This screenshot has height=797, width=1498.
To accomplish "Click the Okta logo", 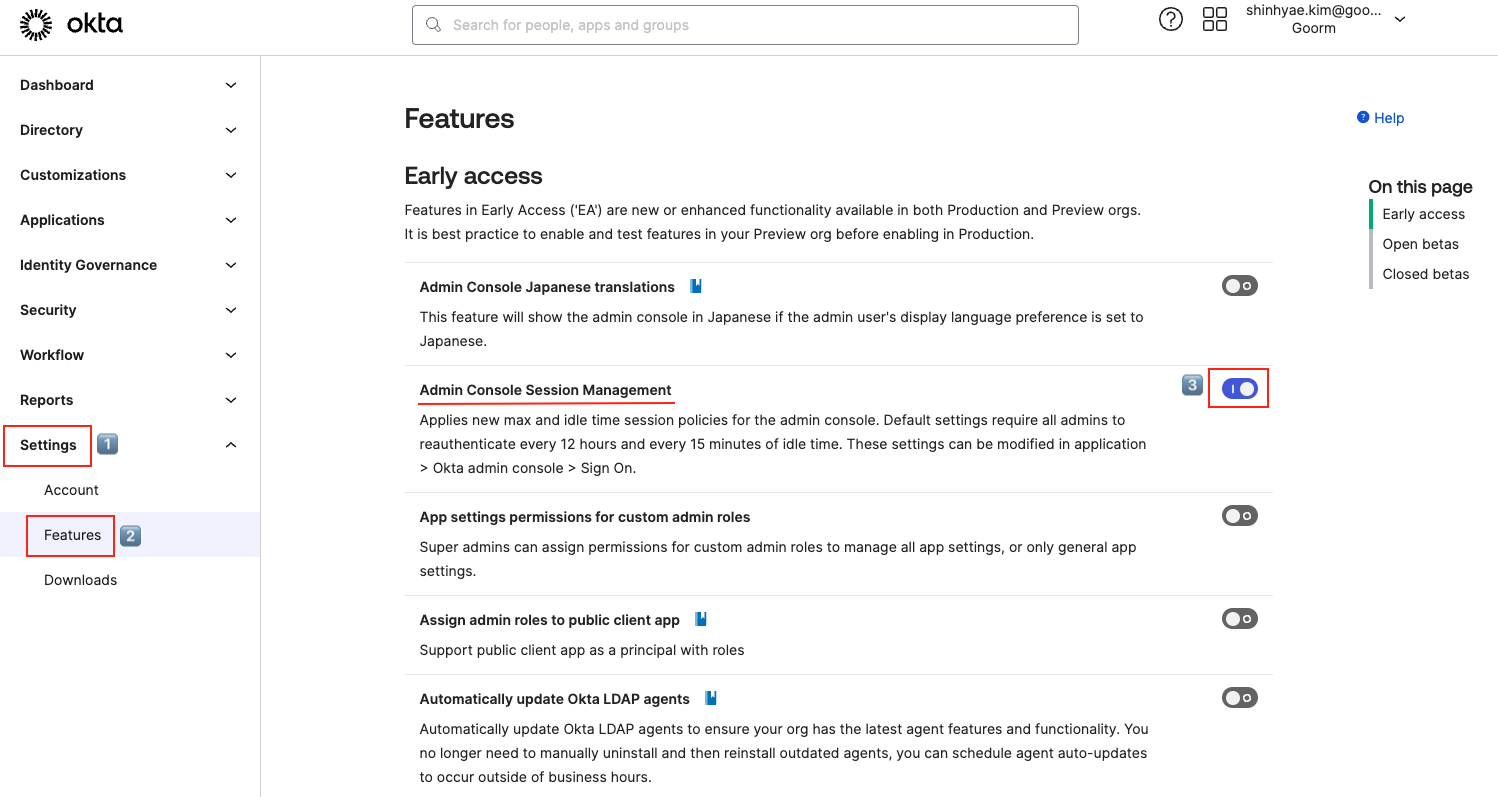I will click(71, 25).
